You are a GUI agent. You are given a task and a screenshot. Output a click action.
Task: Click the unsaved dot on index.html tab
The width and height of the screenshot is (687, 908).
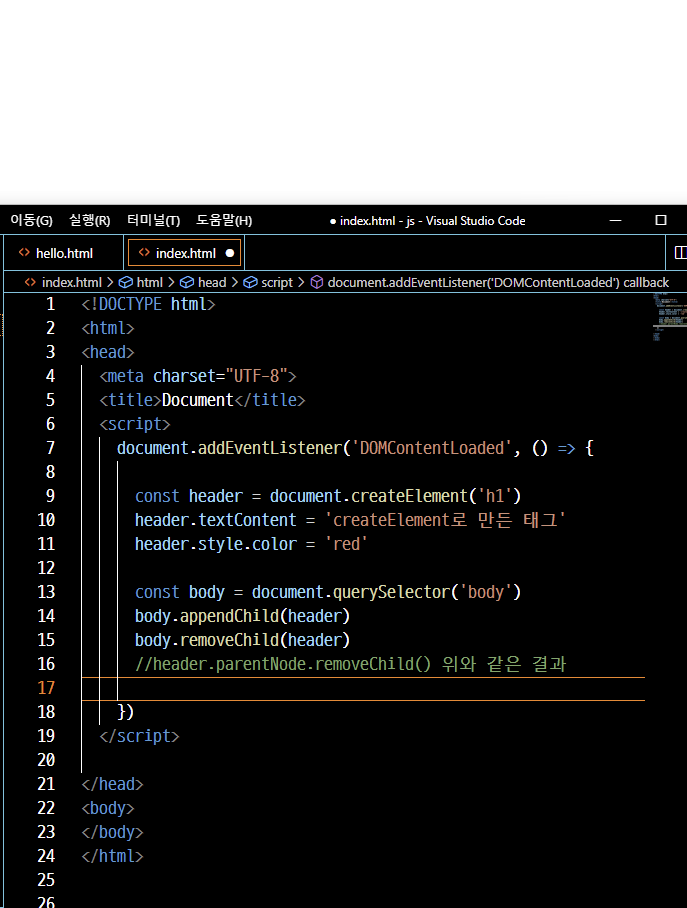coord(230,253)
